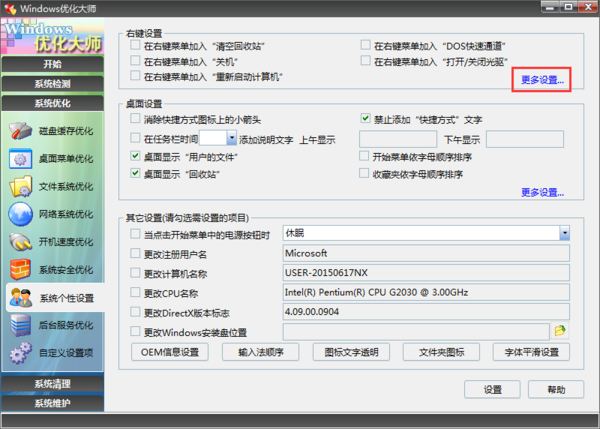Select the 桌面菜单优化 icon

[20, 159]
